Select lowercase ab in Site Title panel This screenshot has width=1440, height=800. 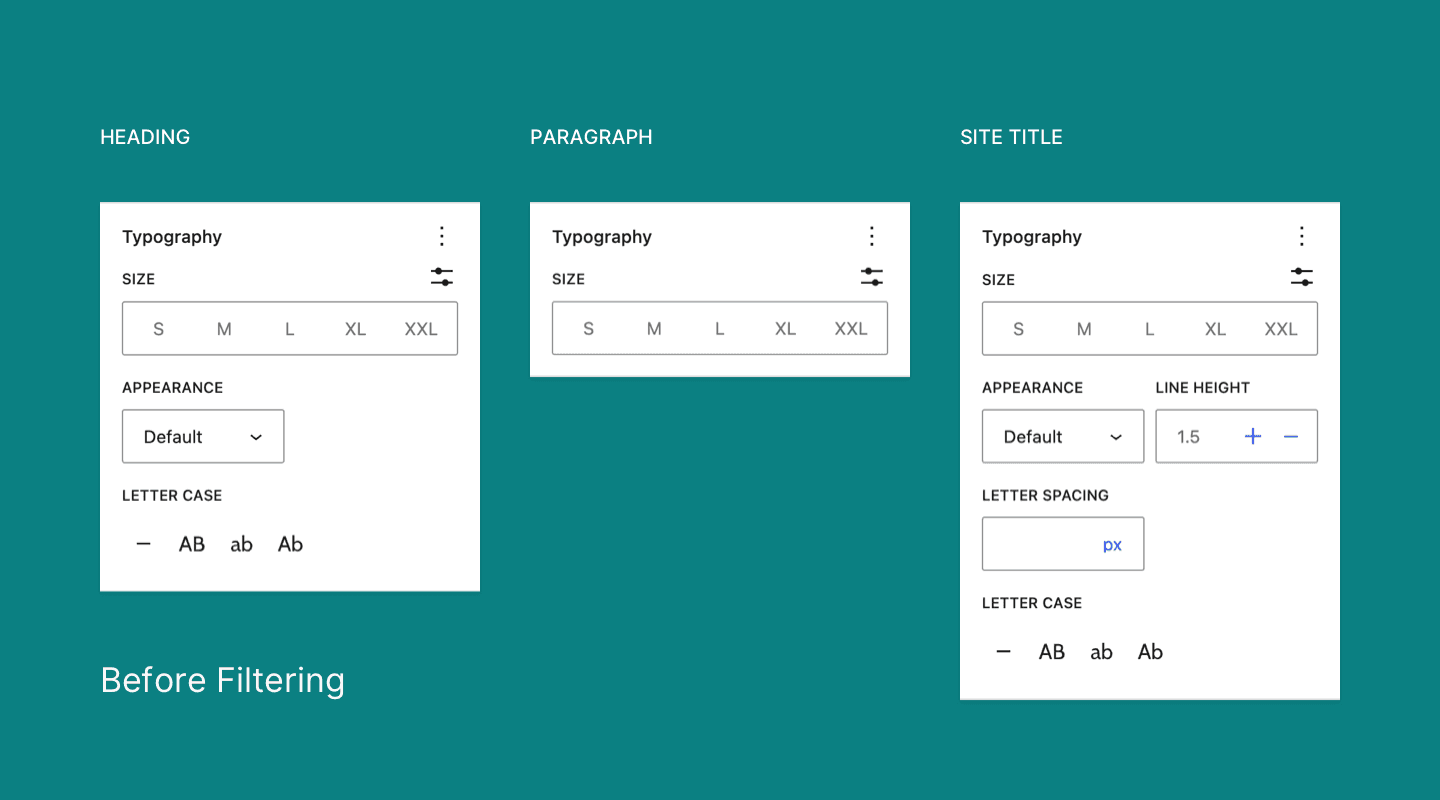coord(1101,652)
